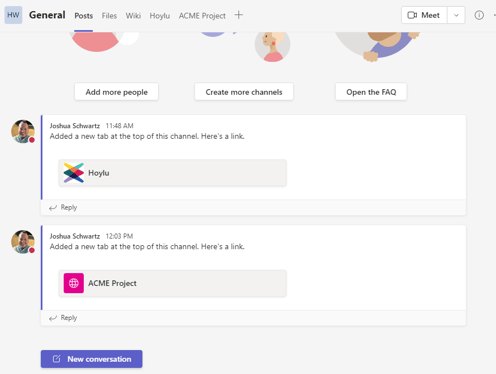The height and width of the screenshot is (374, 496).
Task: Select the Posts tab
Action: [x=84, y=16]
